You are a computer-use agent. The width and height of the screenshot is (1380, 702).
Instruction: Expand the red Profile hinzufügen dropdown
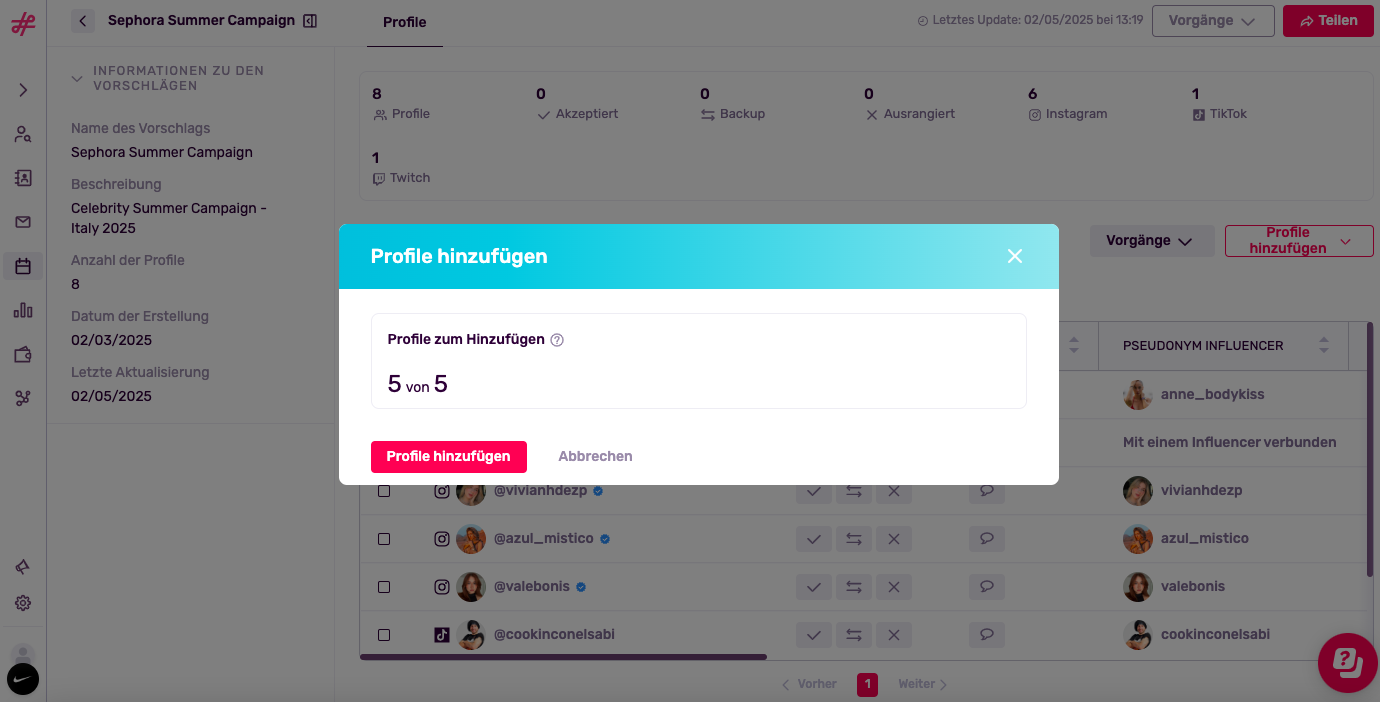(x=1299, y=240)
